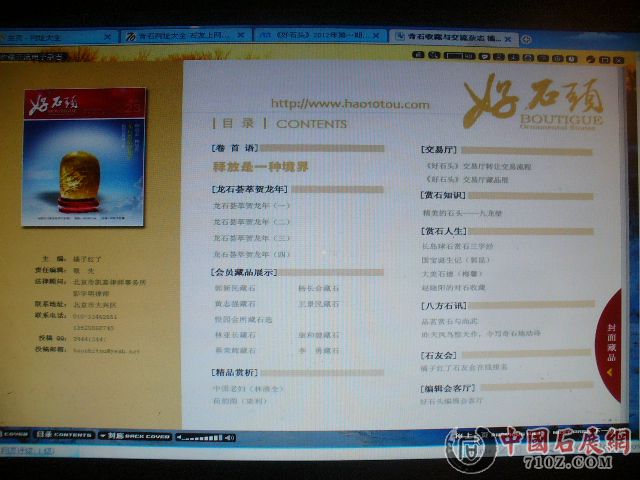Switch to the 《好石头》2012 browser tab

pyautogui.click(x=319, y=37)
